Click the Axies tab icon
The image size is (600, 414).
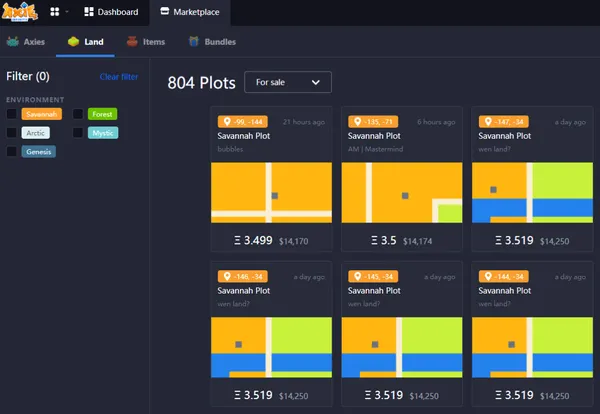coord(12,42)
